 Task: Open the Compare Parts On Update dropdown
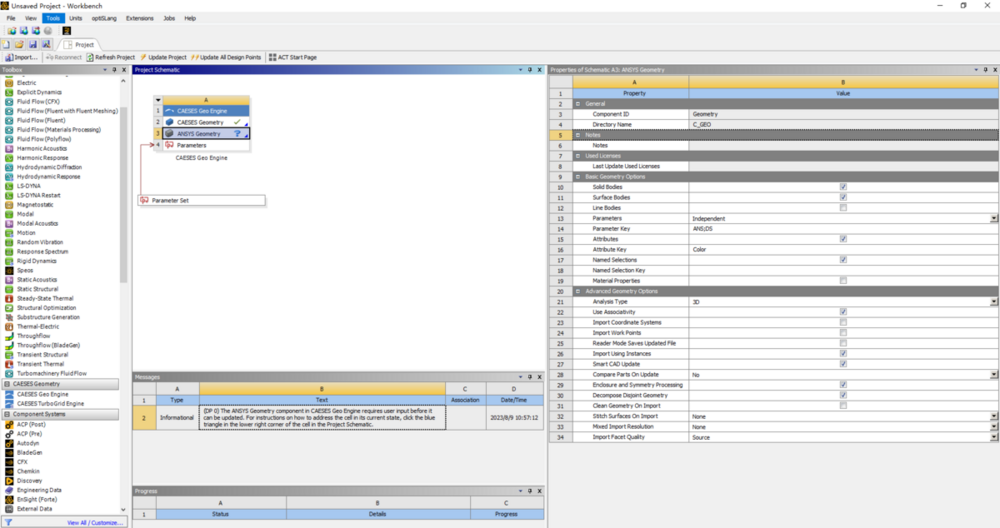pos(994,375)
